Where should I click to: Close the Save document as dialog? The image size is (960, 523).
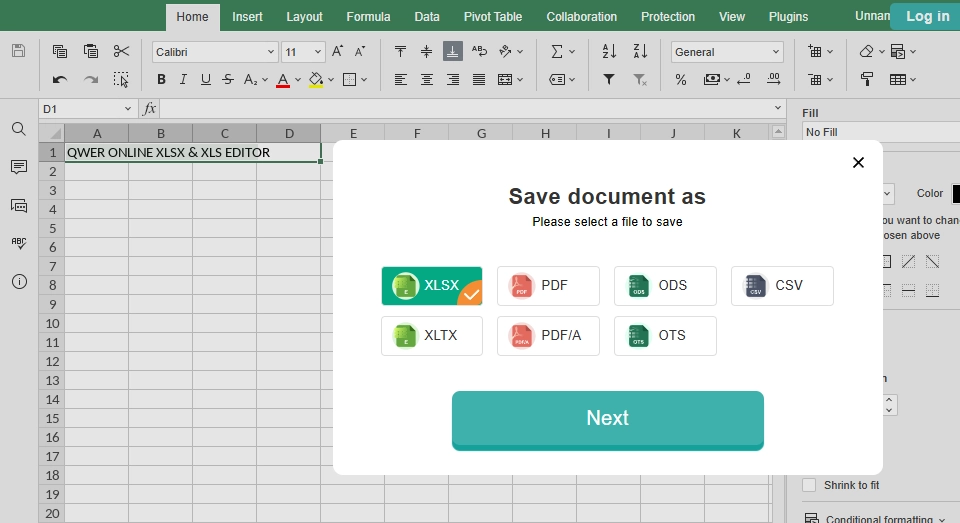click(x=858, y=162)
